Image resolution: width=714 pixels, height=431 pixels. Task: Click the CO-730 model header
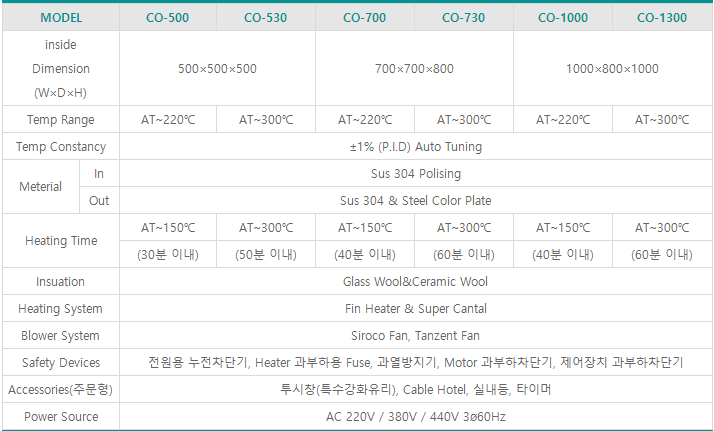pos(463,17)
